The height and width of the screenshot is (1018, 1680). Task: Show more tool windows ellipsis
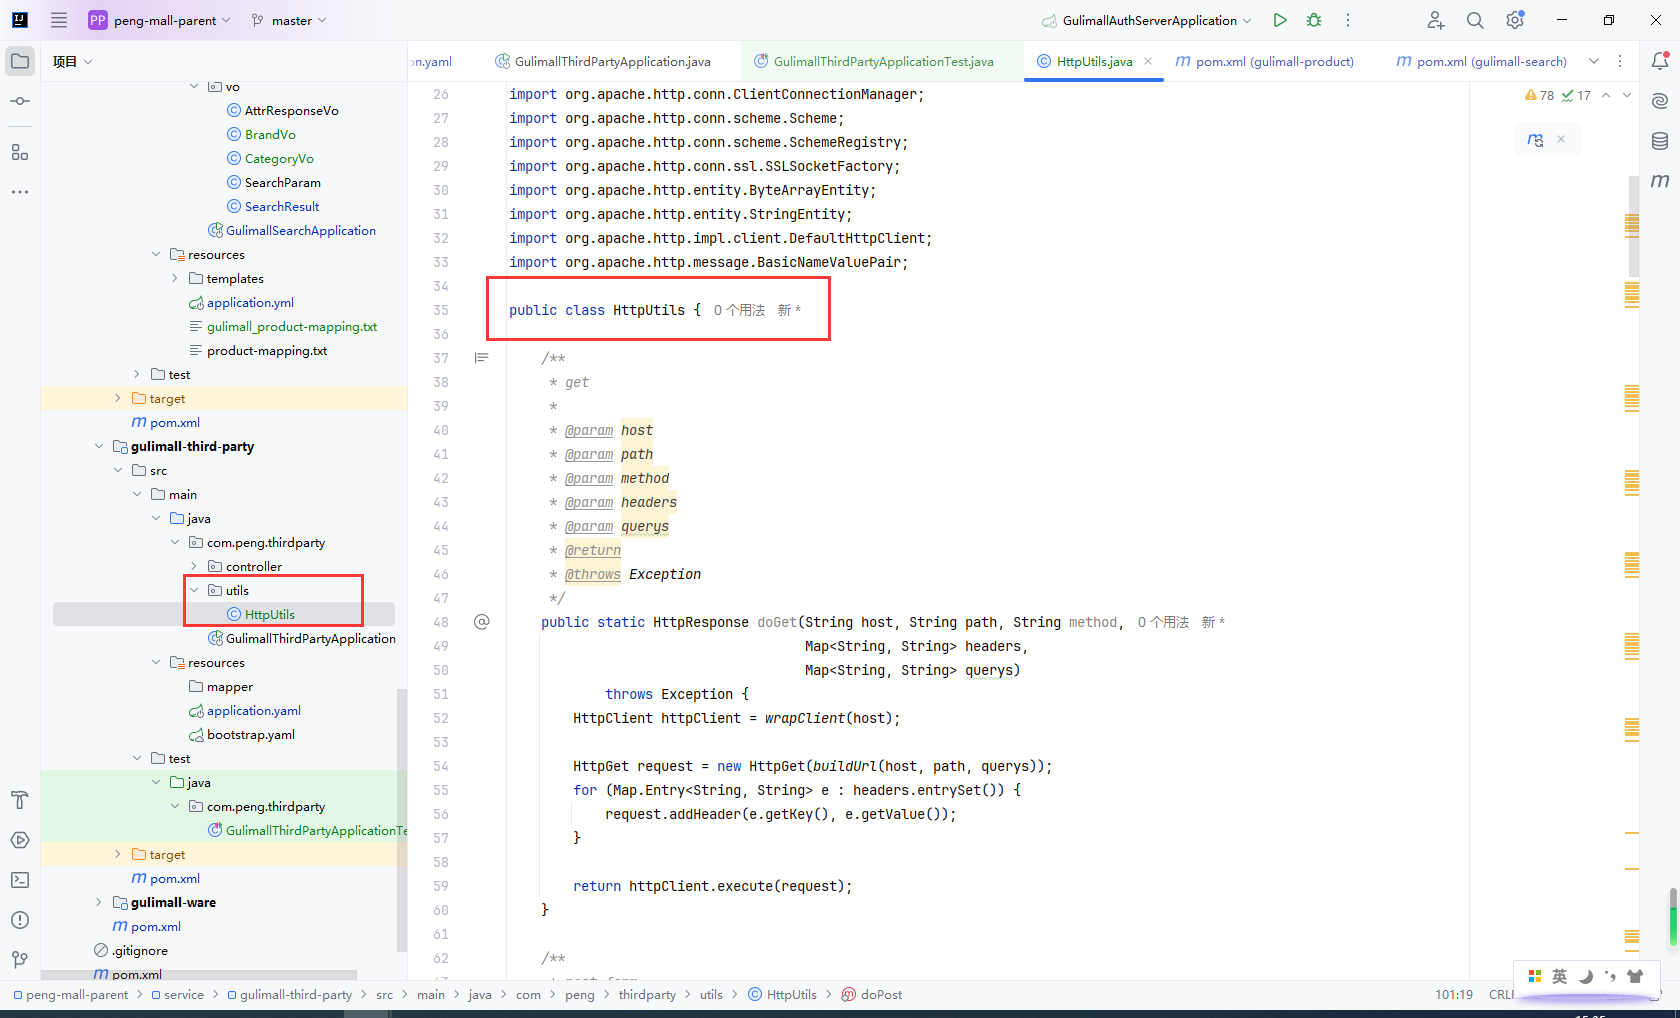(20, 191)
